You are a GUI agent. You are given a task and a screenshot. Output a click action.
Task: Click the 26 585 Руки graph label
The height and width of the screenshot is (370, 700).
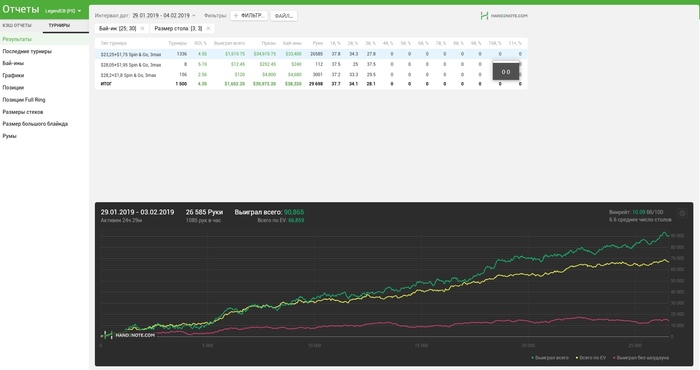[x=204, y=212]
